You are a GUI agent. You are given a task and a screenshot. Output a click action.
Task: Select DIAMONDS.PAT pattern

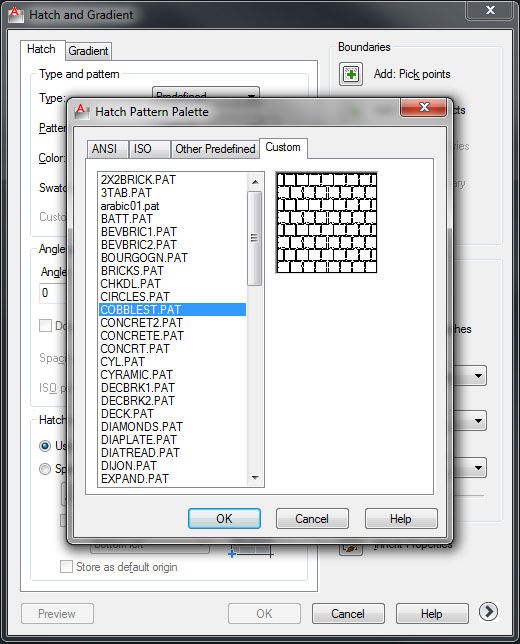click(x=173, y=427)
